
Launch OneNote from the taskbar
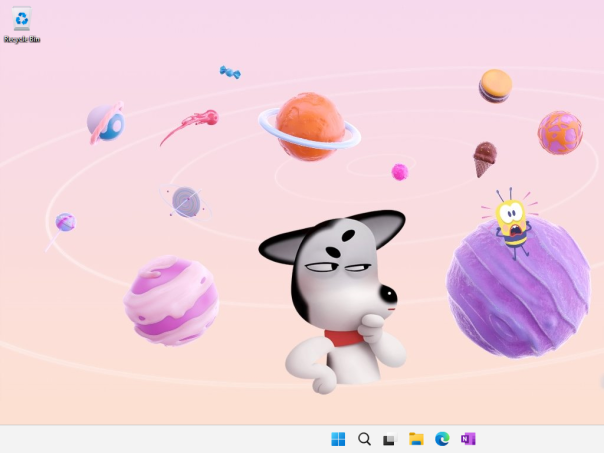point(468,439)
